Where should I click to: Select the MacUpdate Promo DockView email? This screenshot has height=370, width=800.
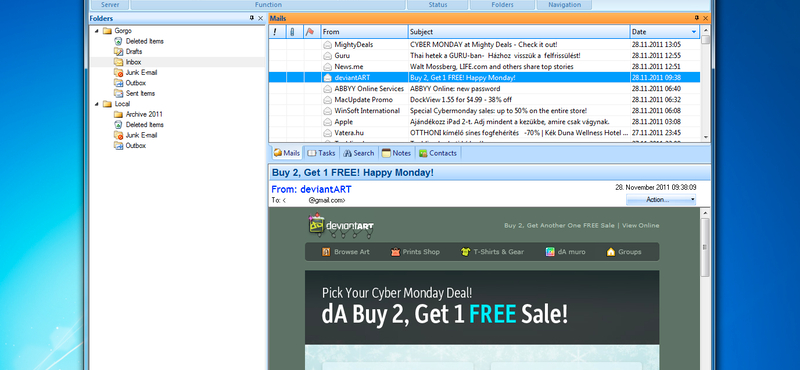[x=484, y=100]
